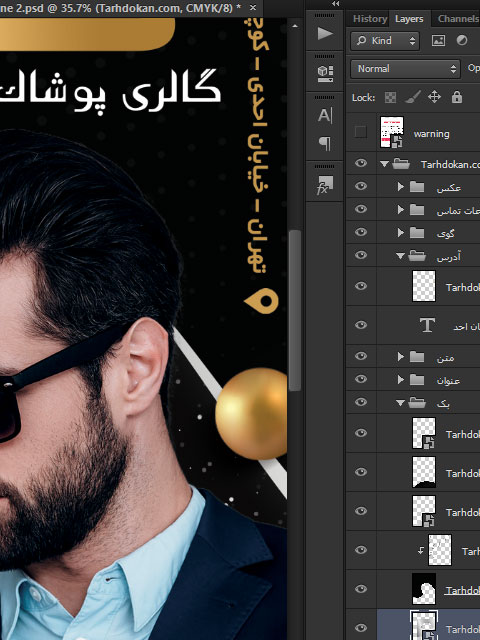Select the black silhouette mask layer thumbnail

(x=424, y=589)
